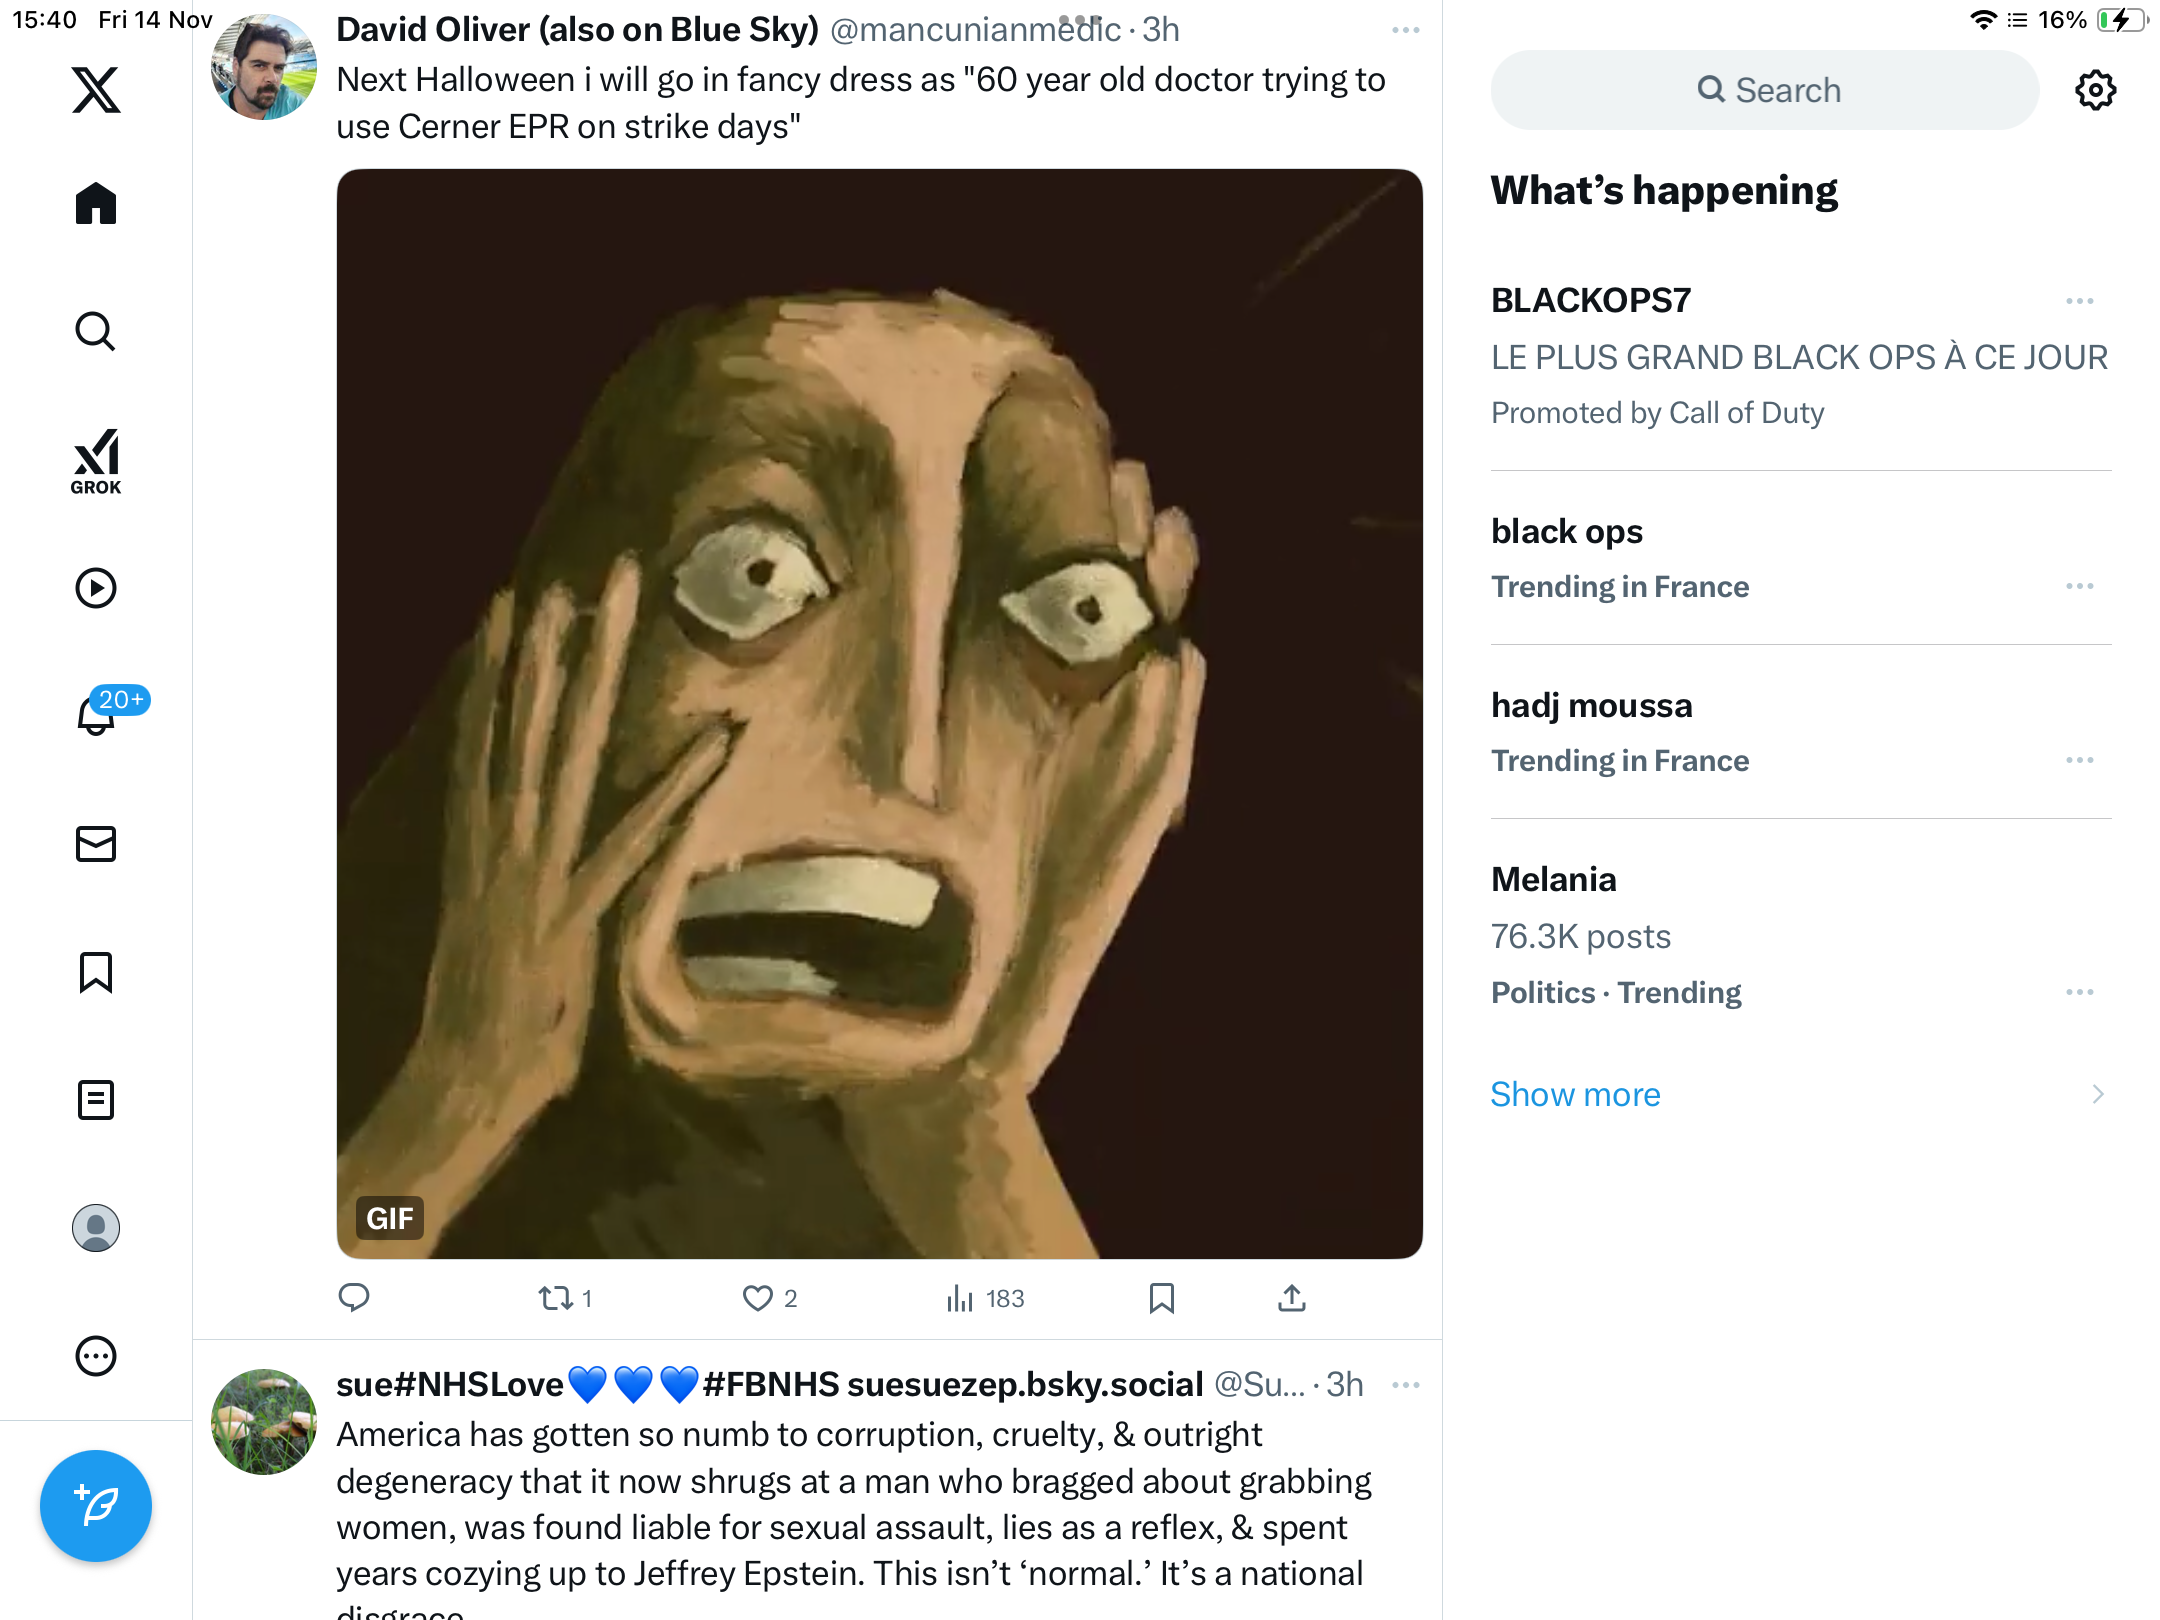Image resolution: width=2160 pixels, height=1620 pixels.
Task: Like David Oliver's Halloween post
Action: [758, 1298]
